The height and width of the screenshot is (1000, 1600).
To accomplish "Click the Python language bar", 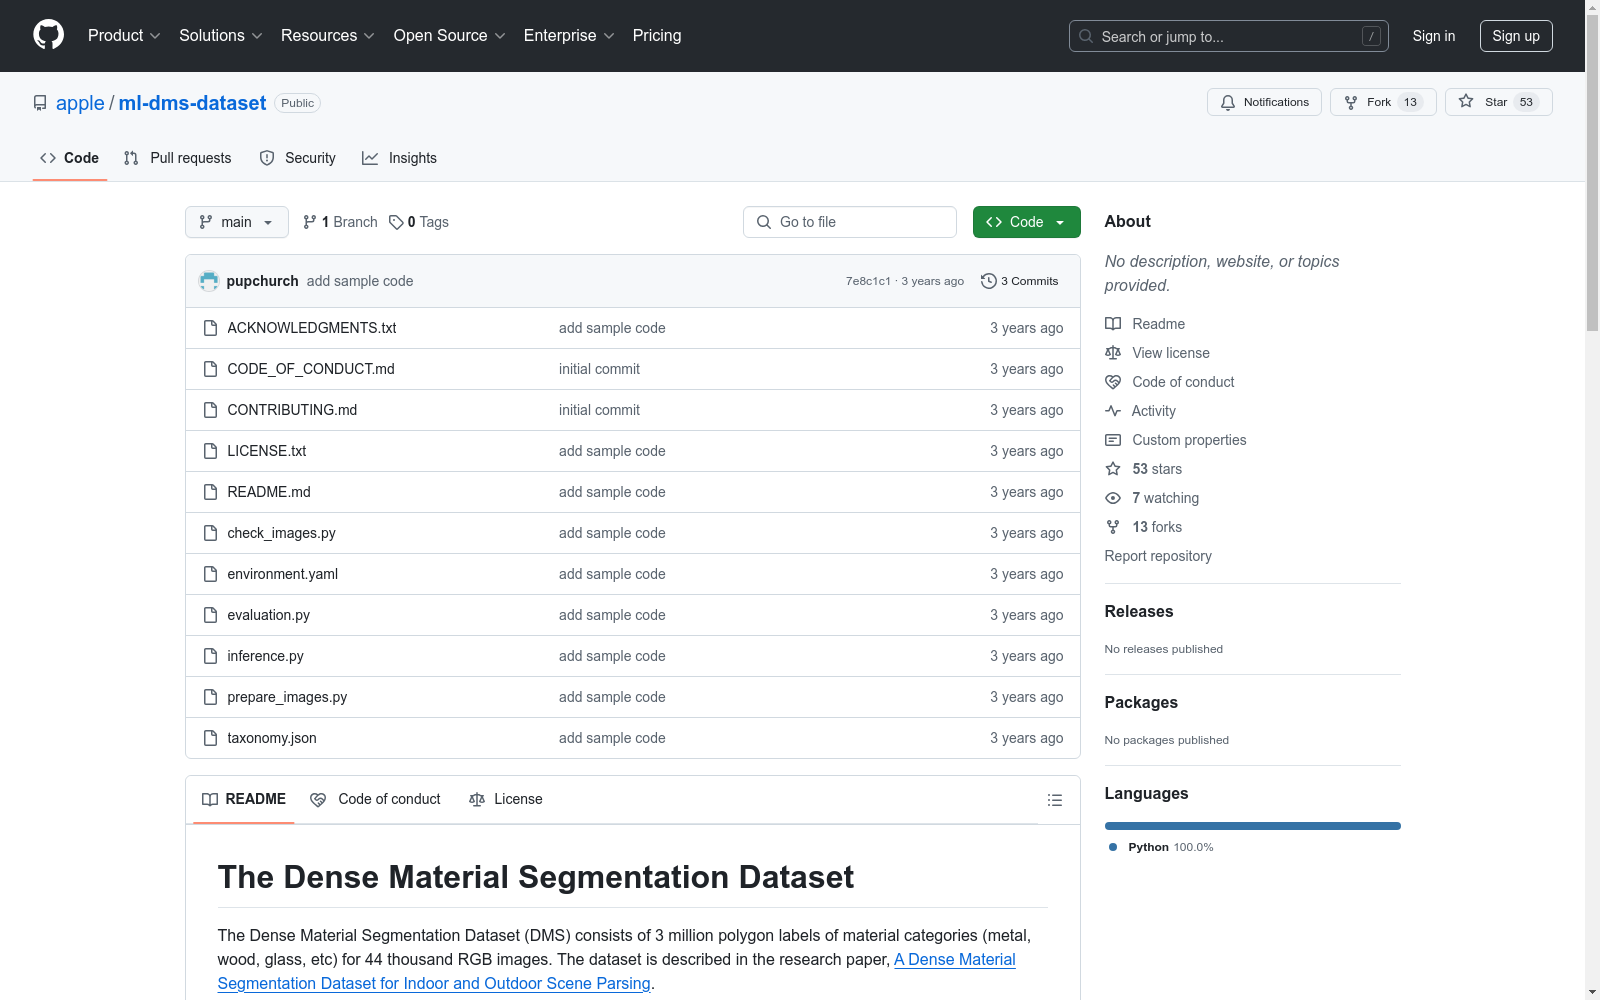I will [1253, 826].
